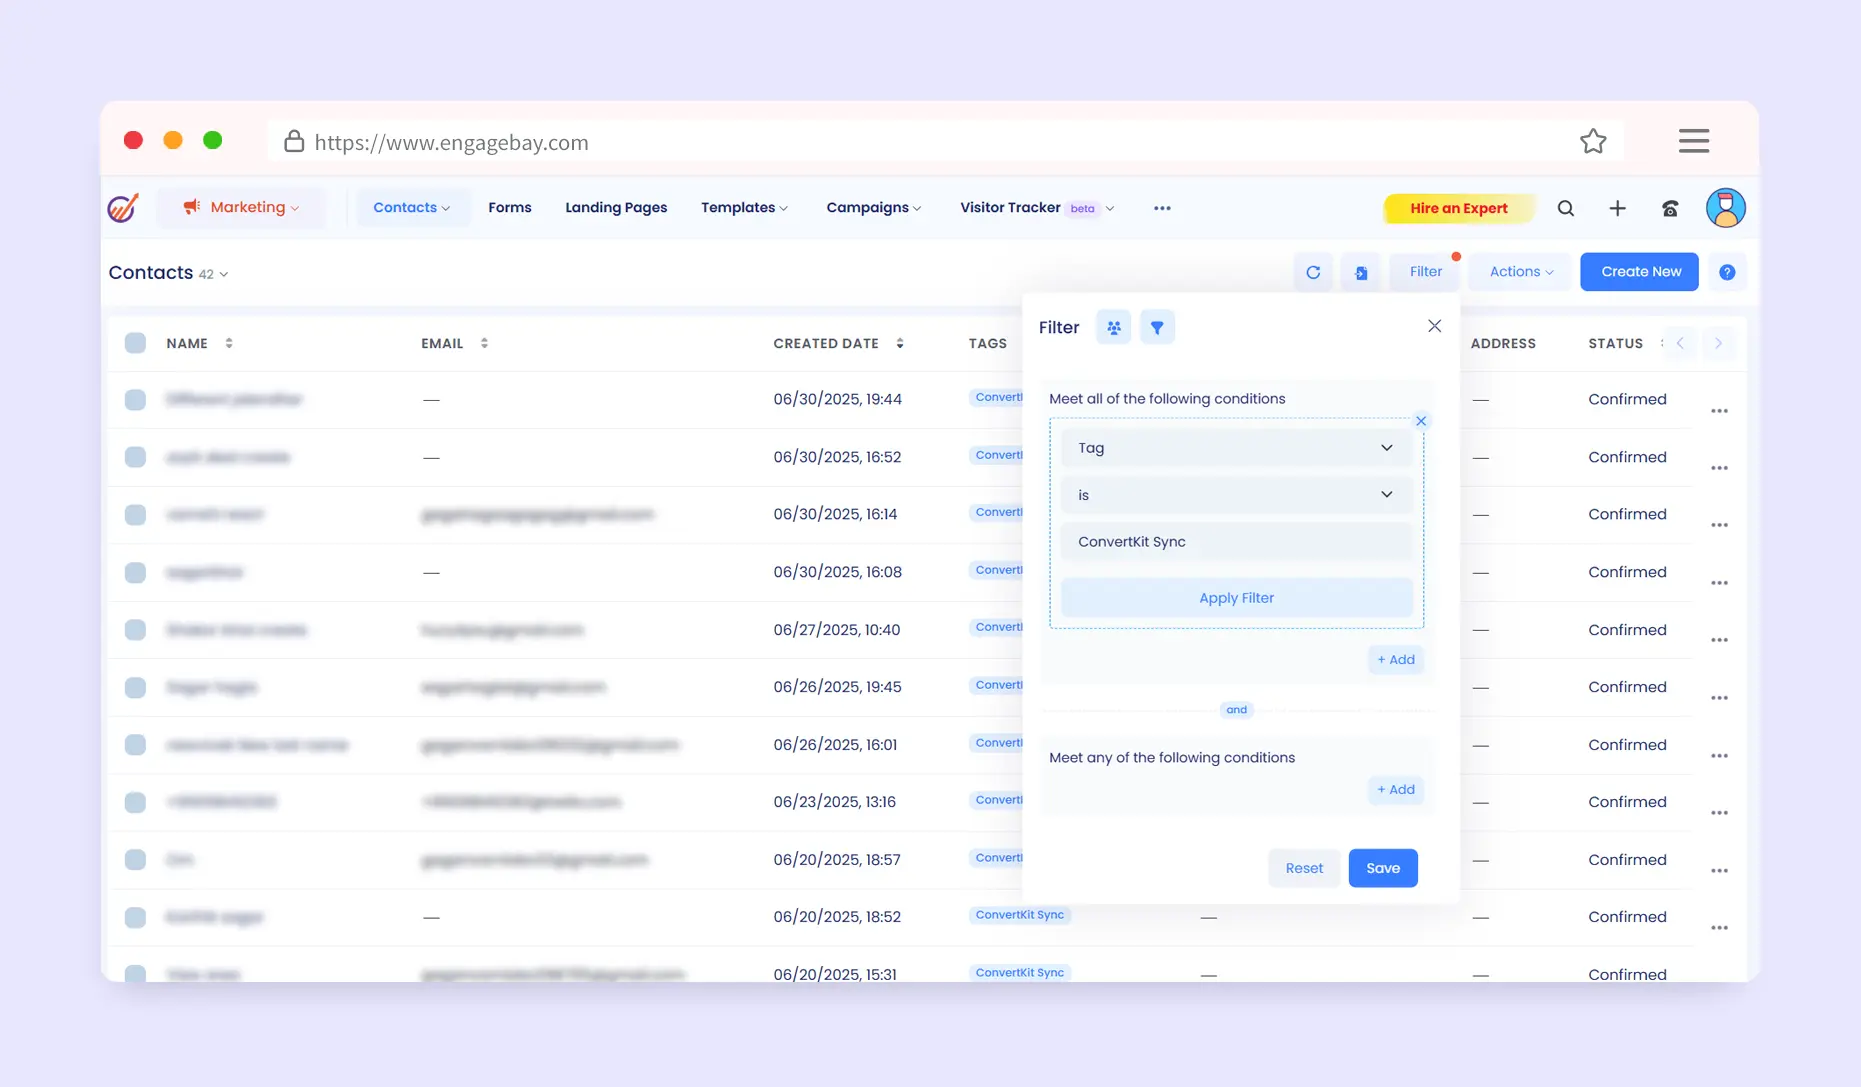Select the contact created 06/30/2025, 16:14
The height and width of the screenshot is (1087, 1861).
click(135, 515)
